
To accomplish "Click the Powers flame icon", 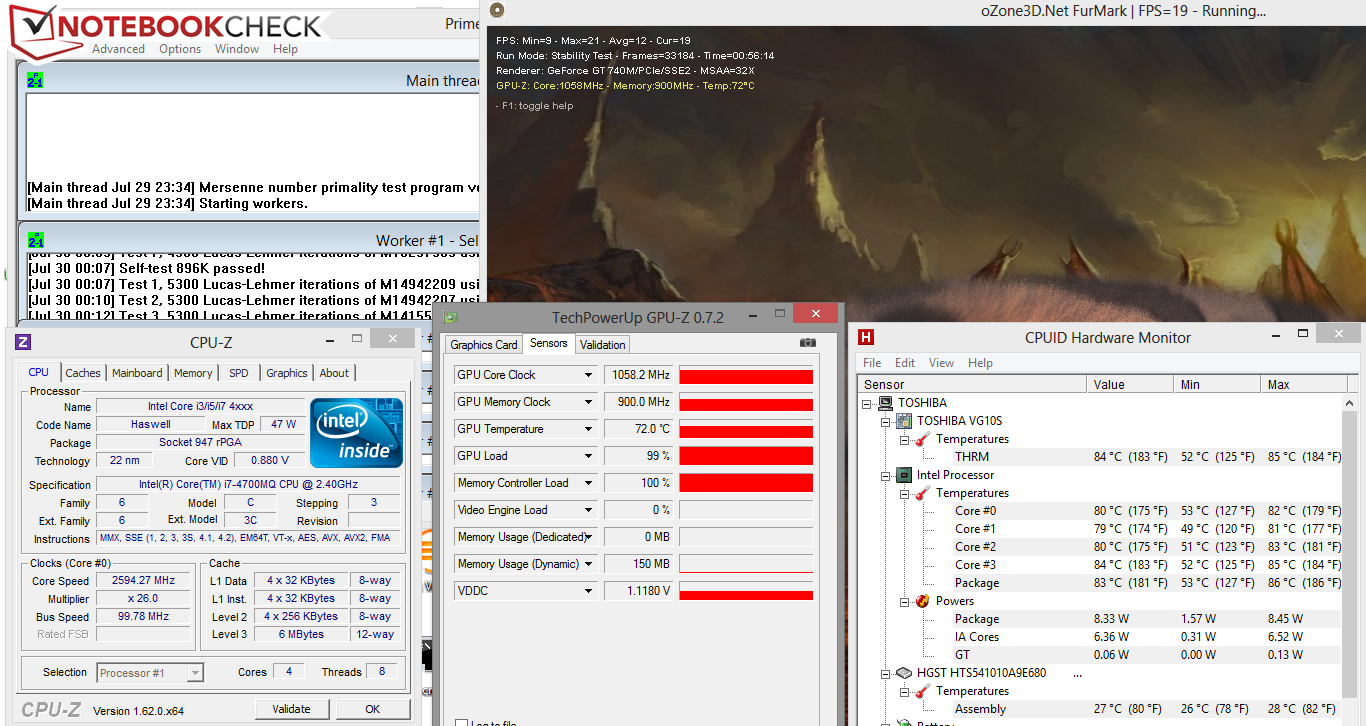I will pyautogui.click(x=921, y=601).
